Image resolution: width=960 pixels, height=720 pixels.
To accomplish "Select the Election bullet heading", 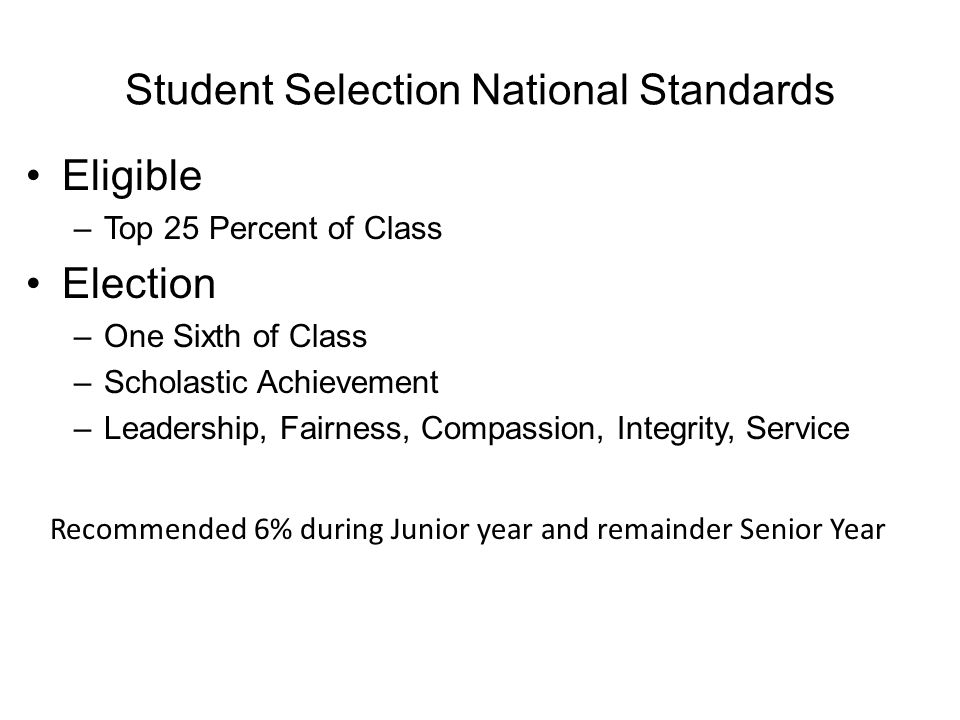I will coord(139,284).
